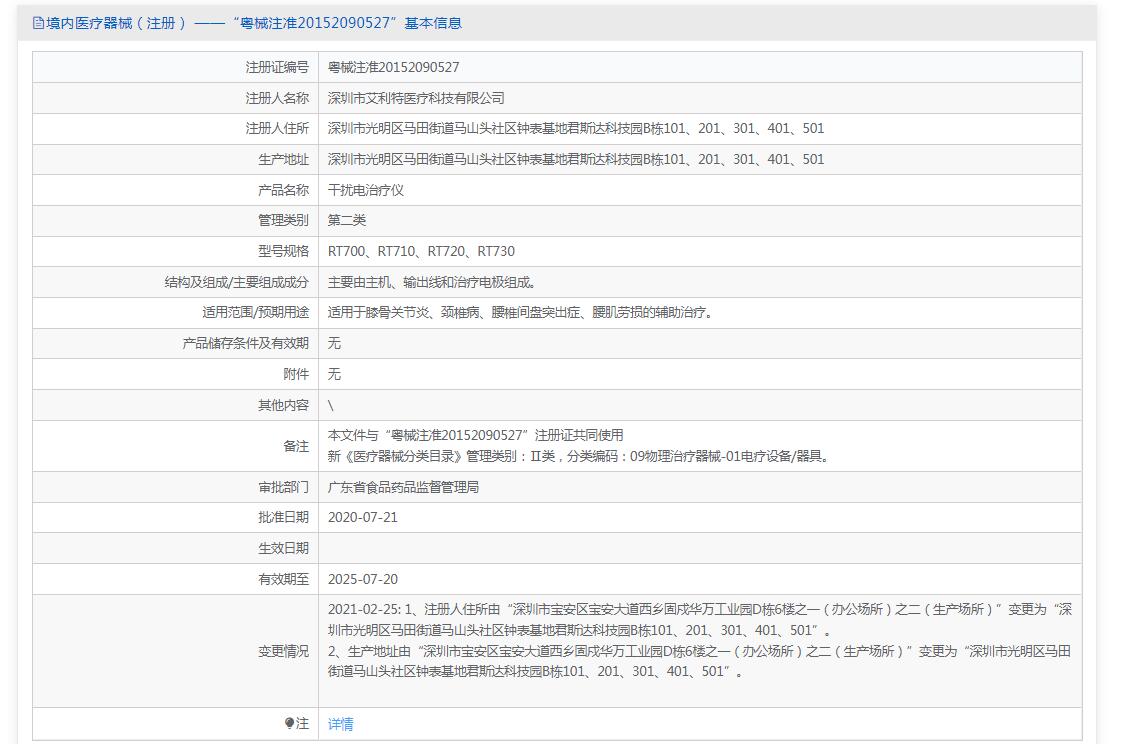Select model values RT700、RT710、RT720、RT730
The image size is (1131, 744).
point(421,251)
